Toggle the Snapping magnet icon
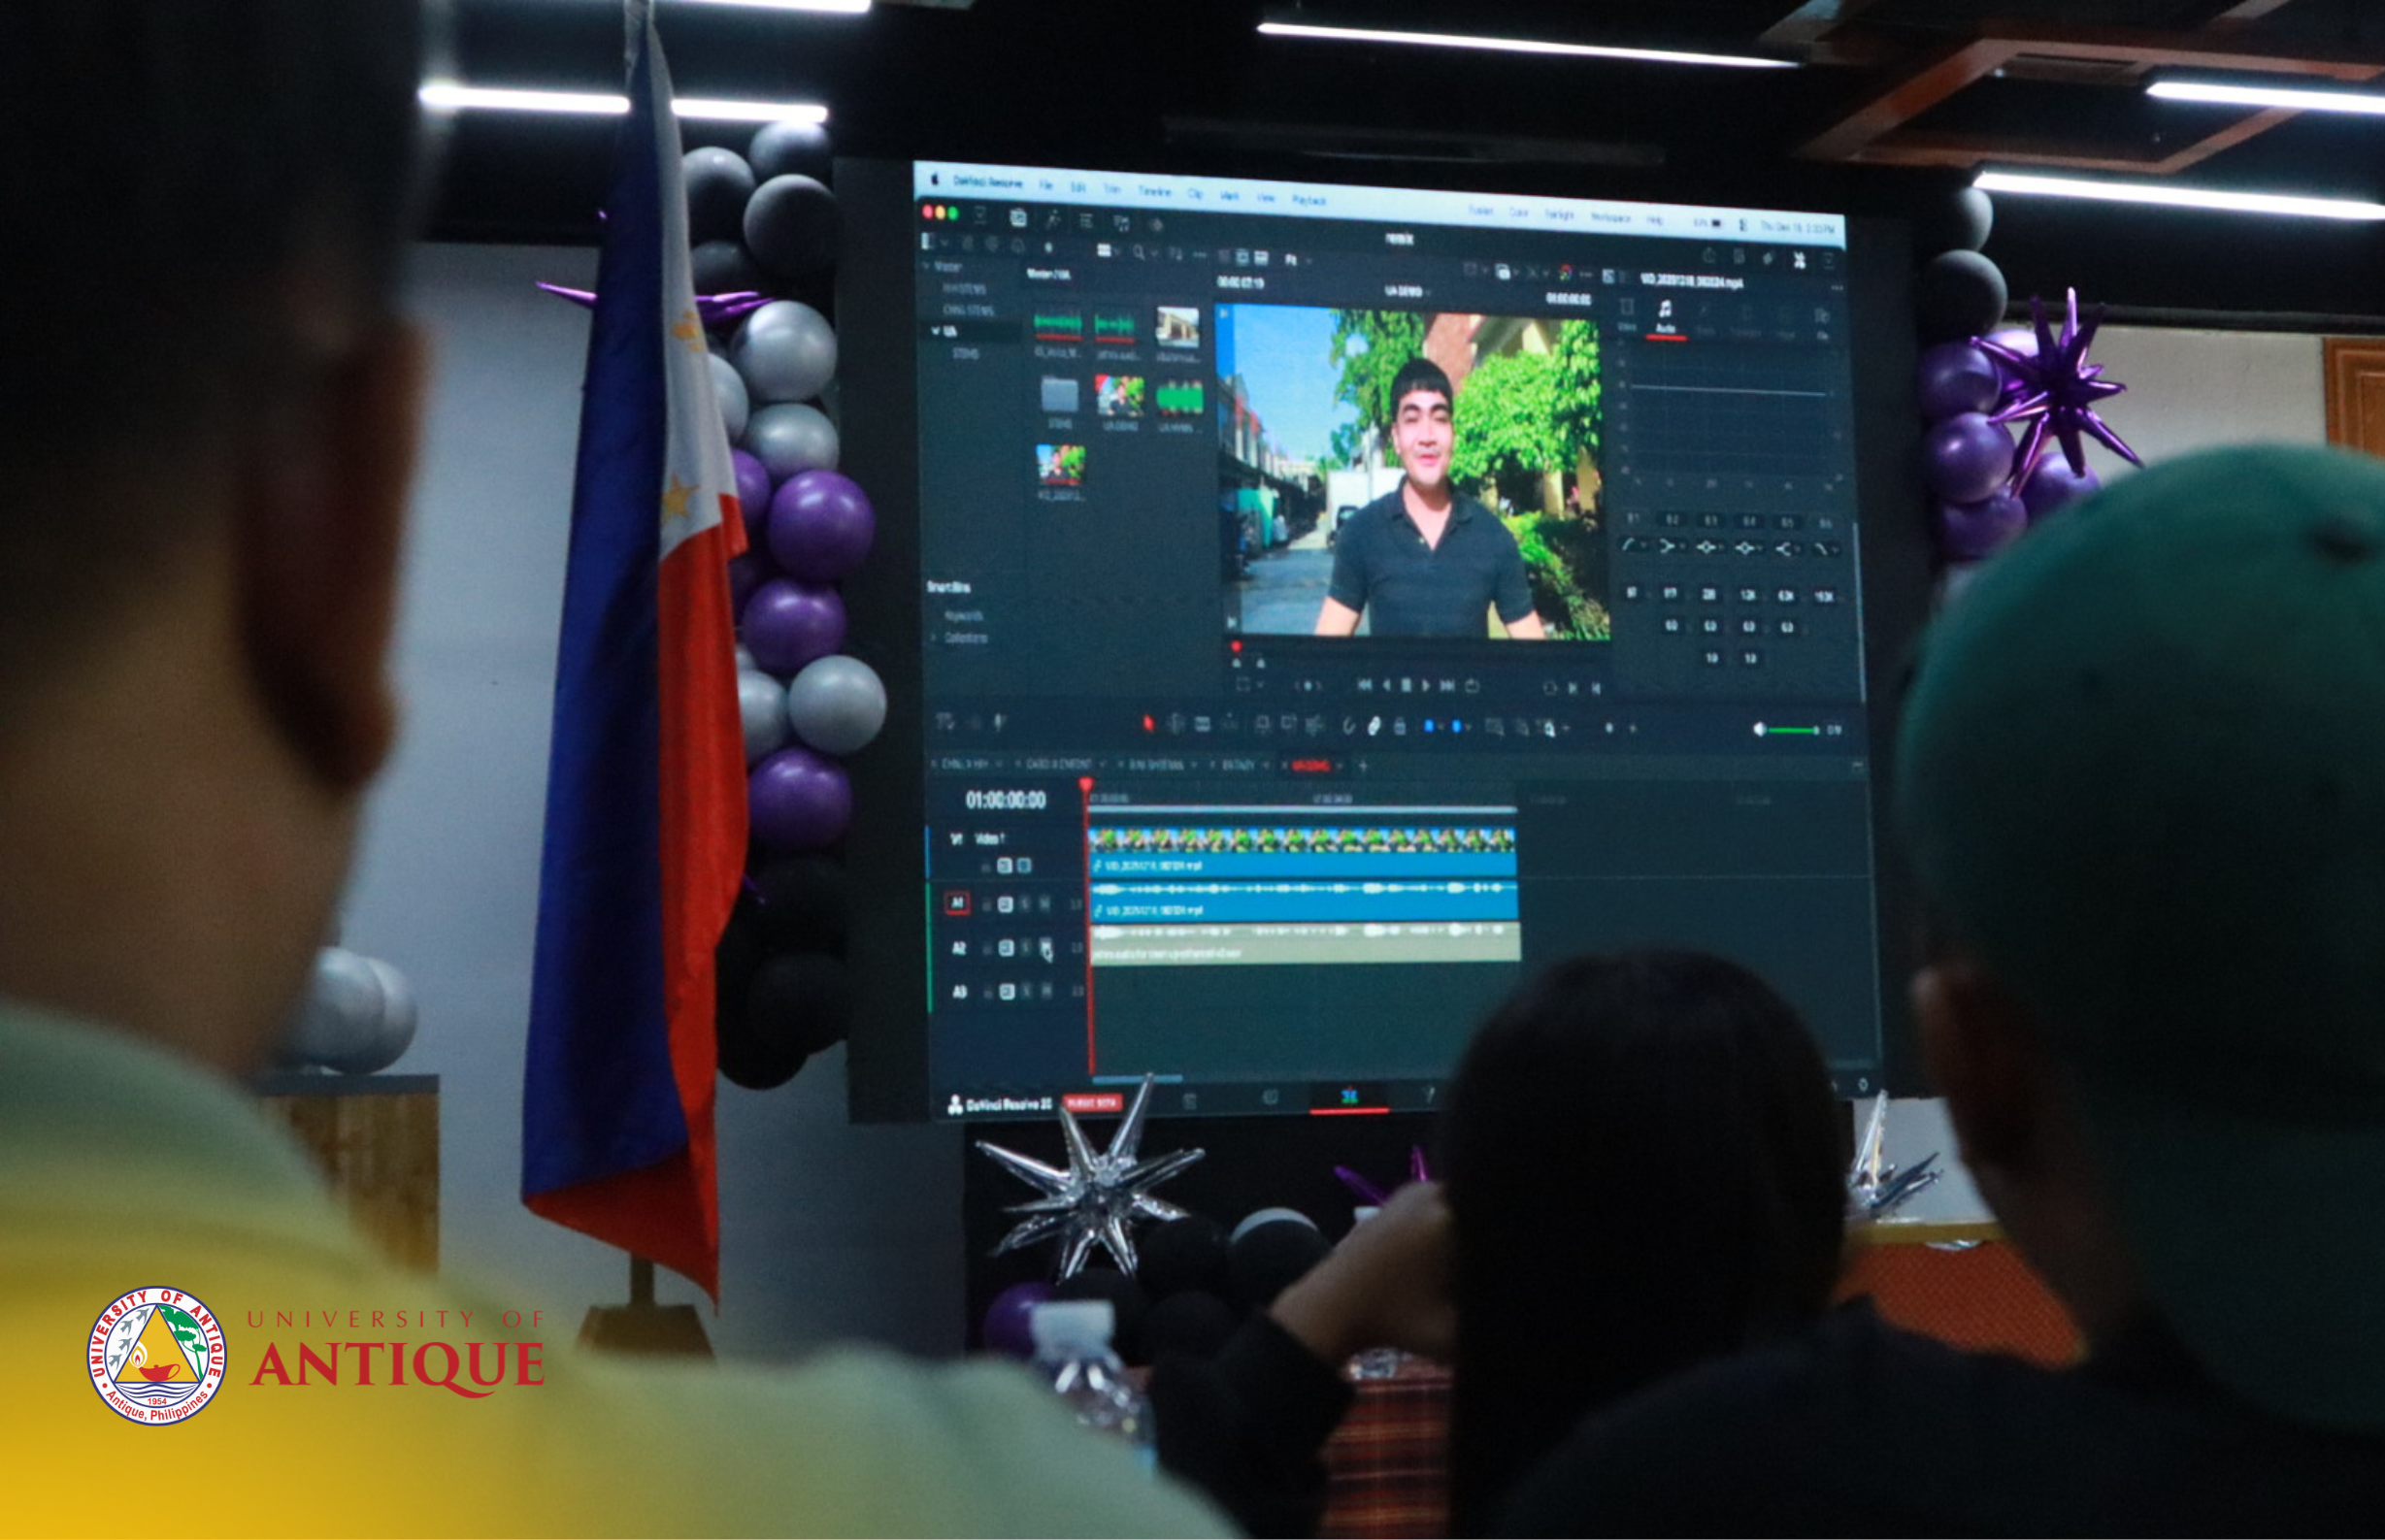Image resolution: width=2385 pixels, height=1540 pixels. (x=1348, y=726)
